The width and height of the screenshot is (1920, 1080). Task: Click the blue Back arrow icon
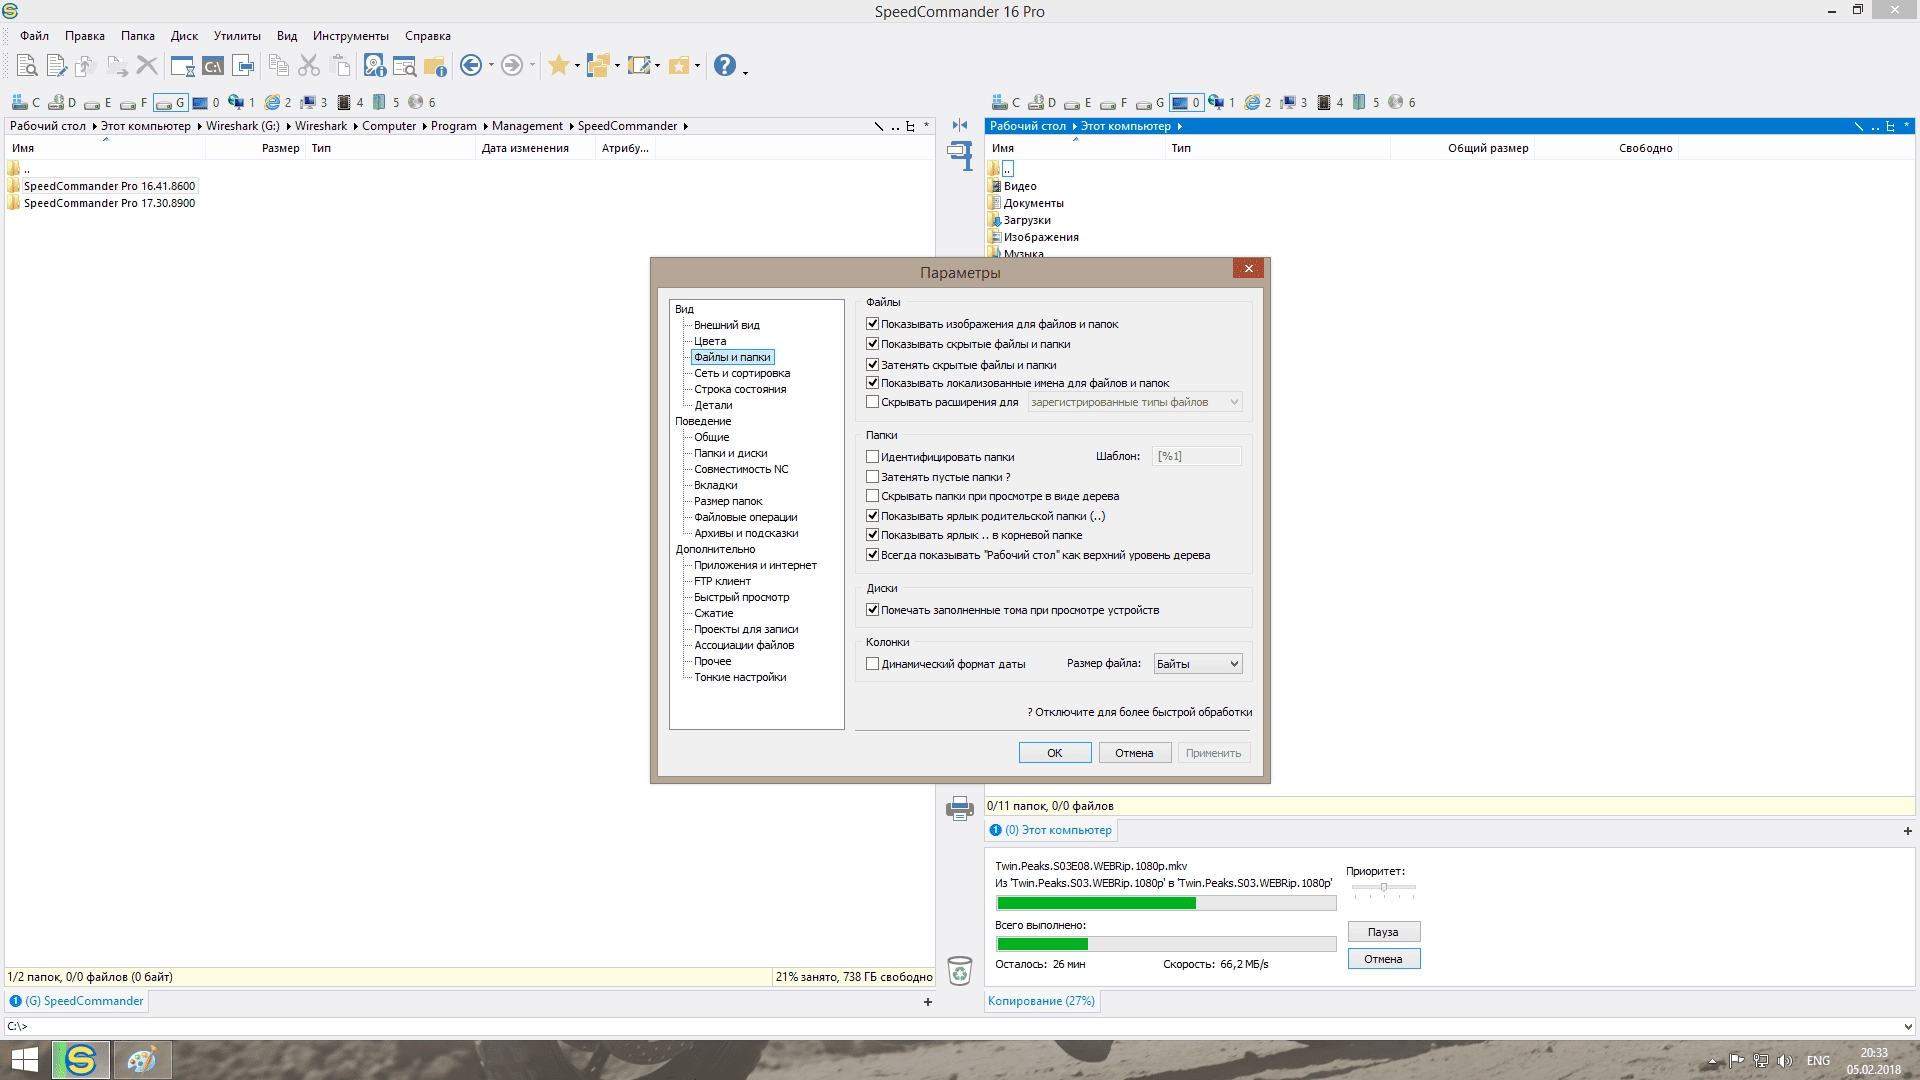(x=471, y=66)
